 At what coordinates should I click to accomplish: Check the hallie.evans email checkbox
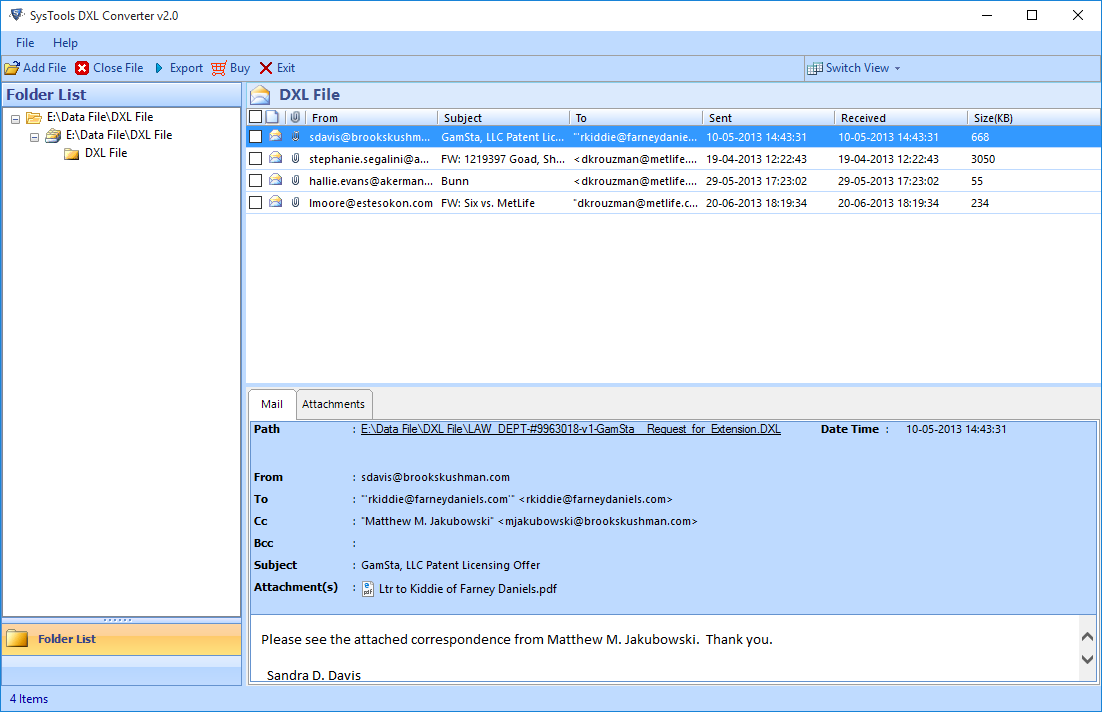(x=256, y=181)
